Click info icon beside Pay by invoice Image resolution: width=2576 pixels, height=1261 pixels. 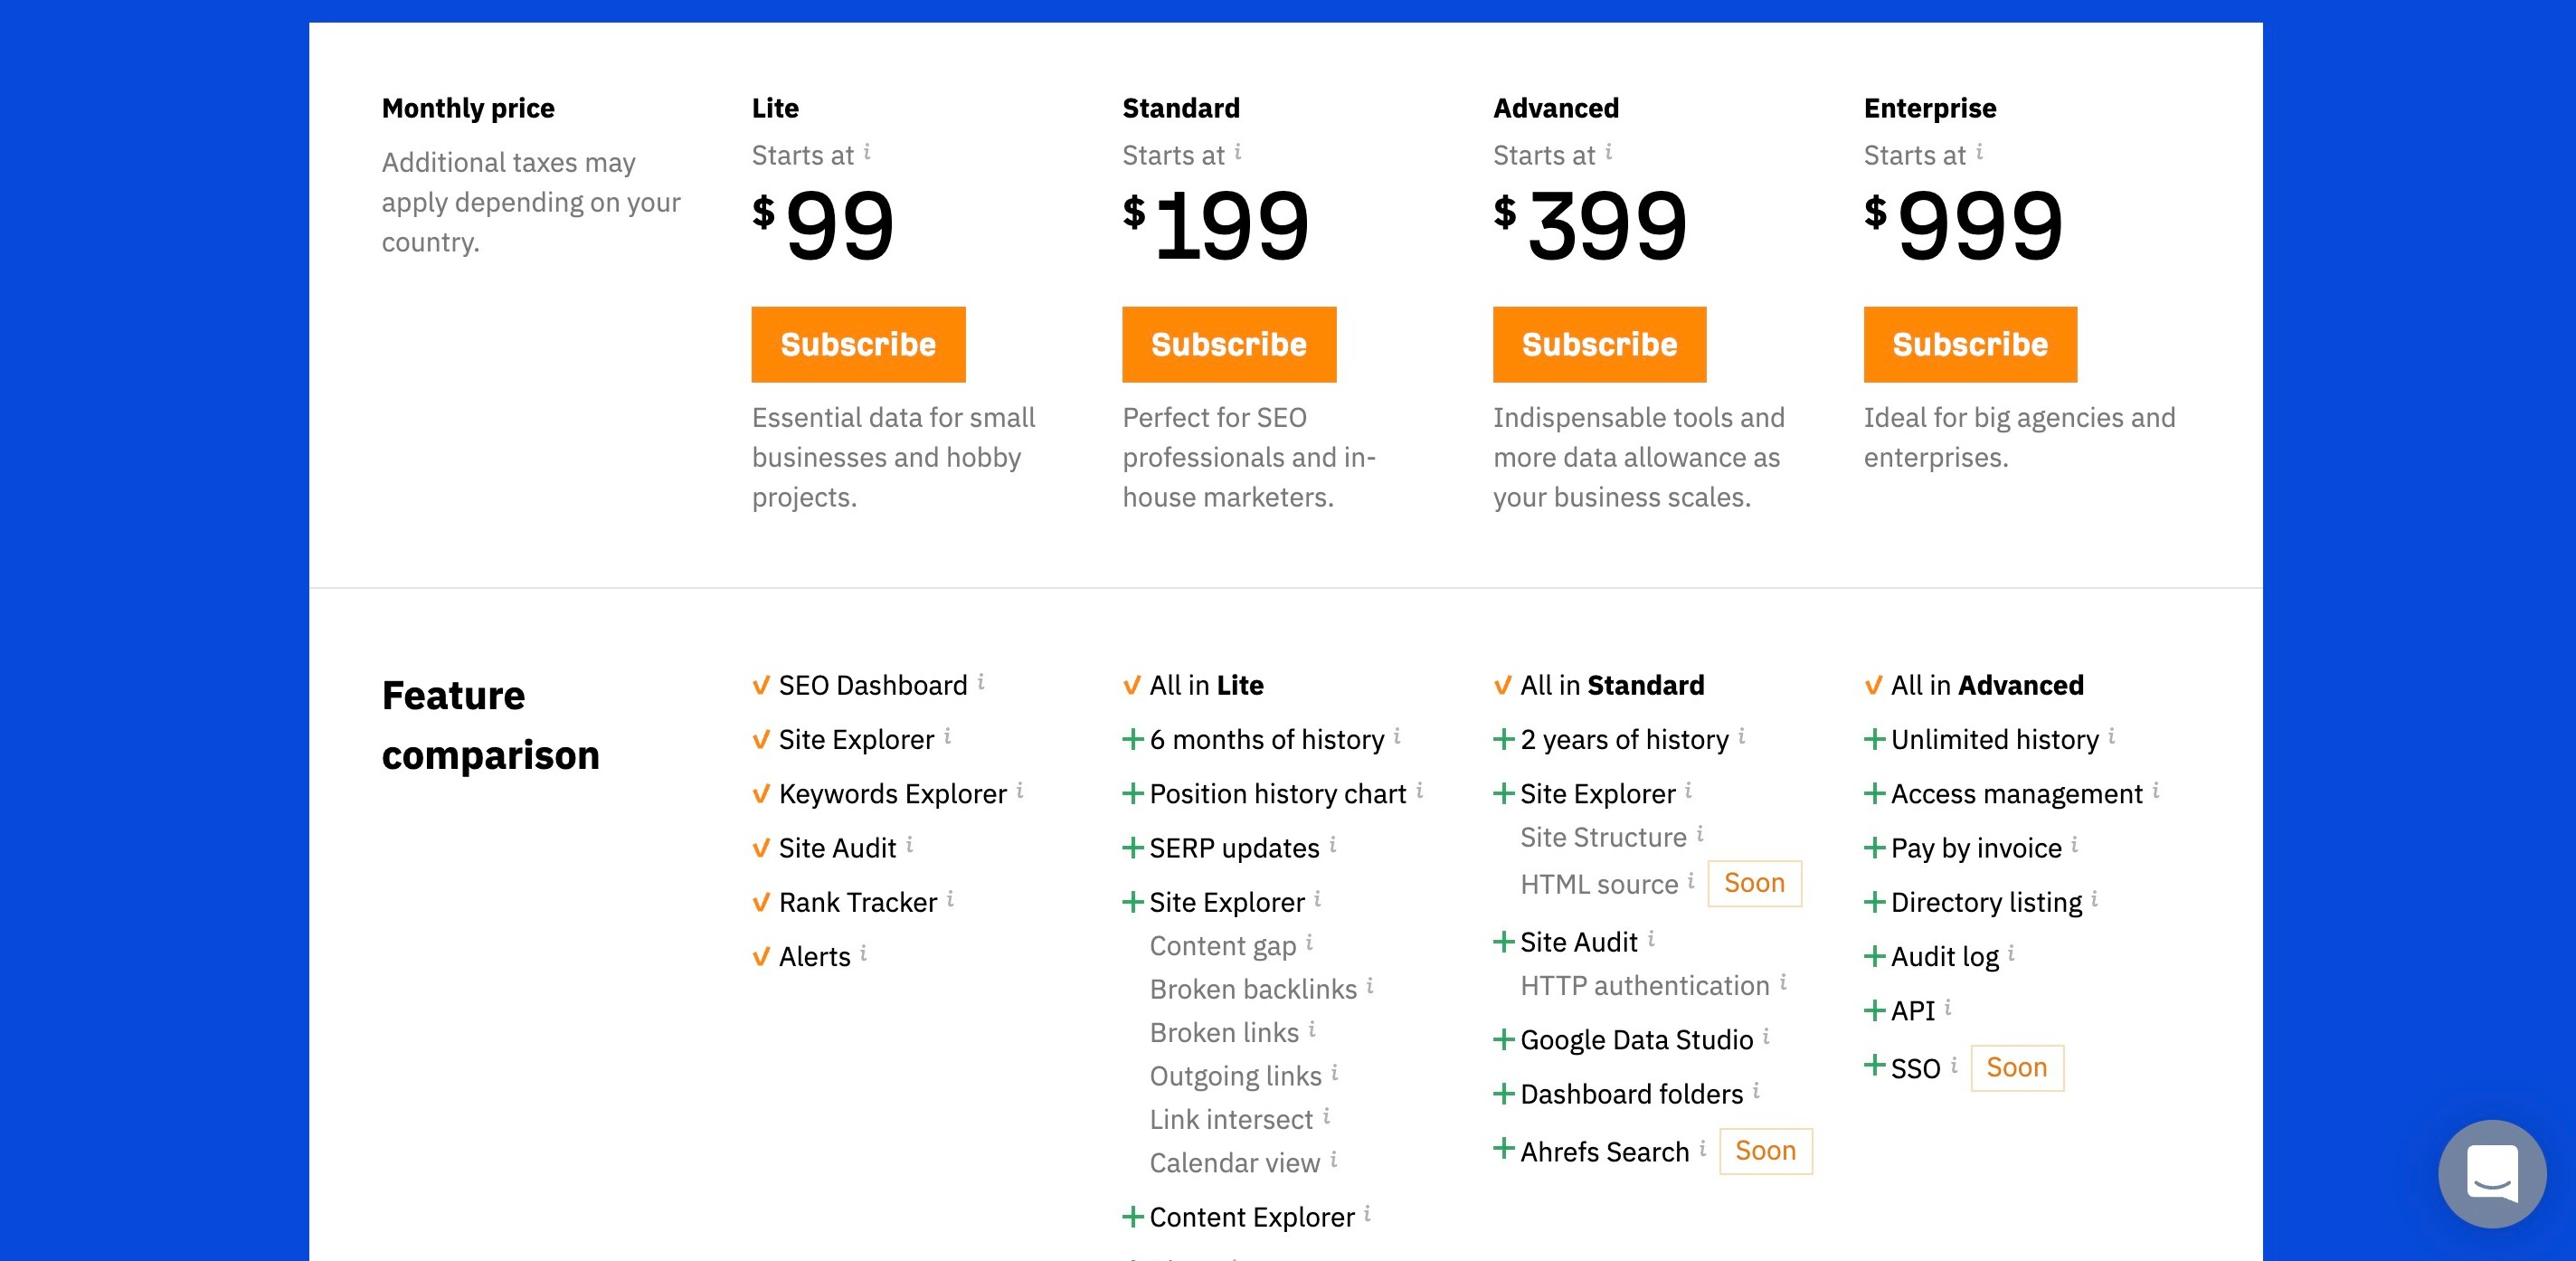coord(2074,844)
